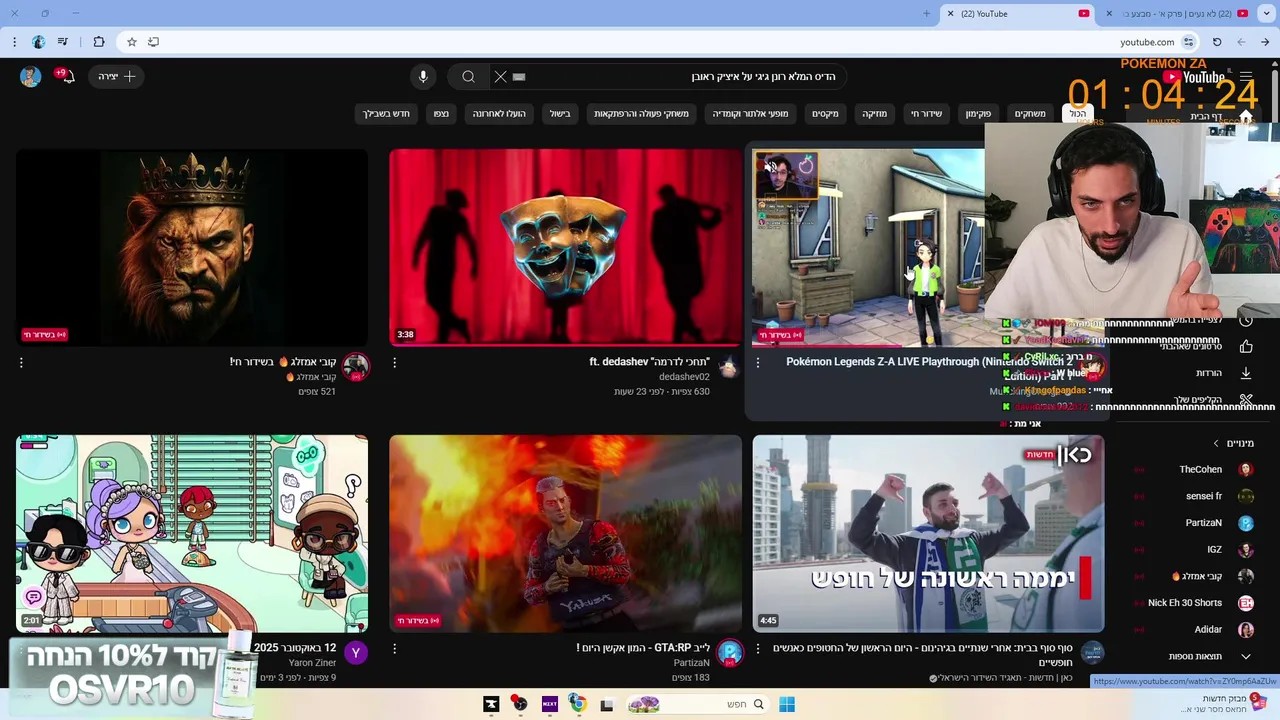Play the כאן news video thumbnail
Viewport: 1280px width, 720px height.
point(928,533)
